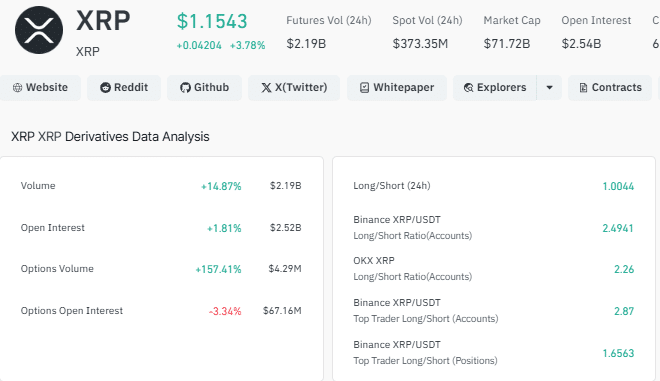Select the Open Interest header label
Screen dimensions: 660x381
point(596,20)
